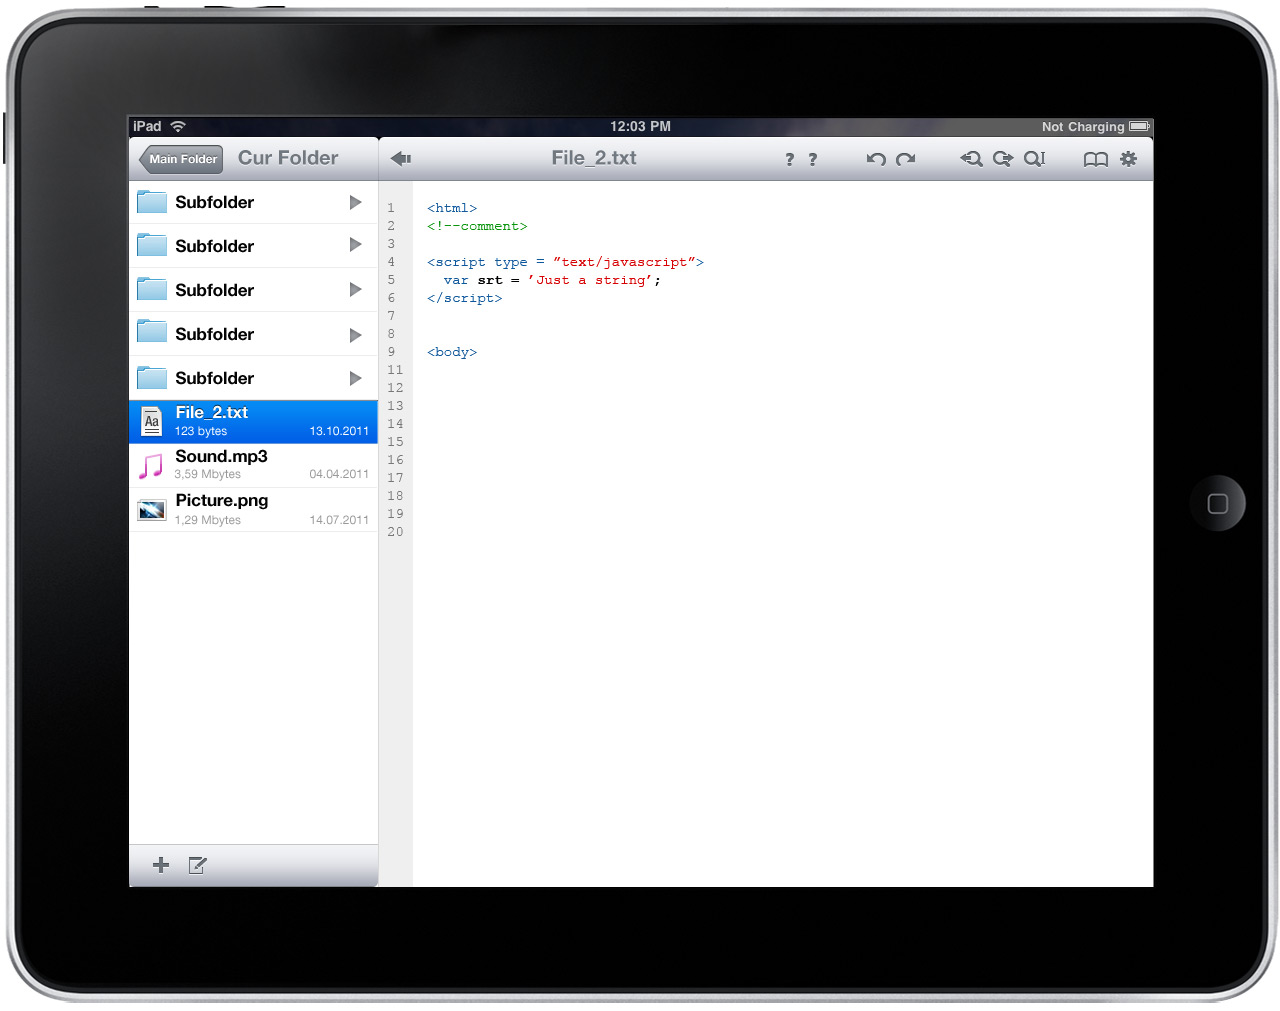Click the green <!--comment> line
Screen dimensions: 1280x1011
point(477,226)
